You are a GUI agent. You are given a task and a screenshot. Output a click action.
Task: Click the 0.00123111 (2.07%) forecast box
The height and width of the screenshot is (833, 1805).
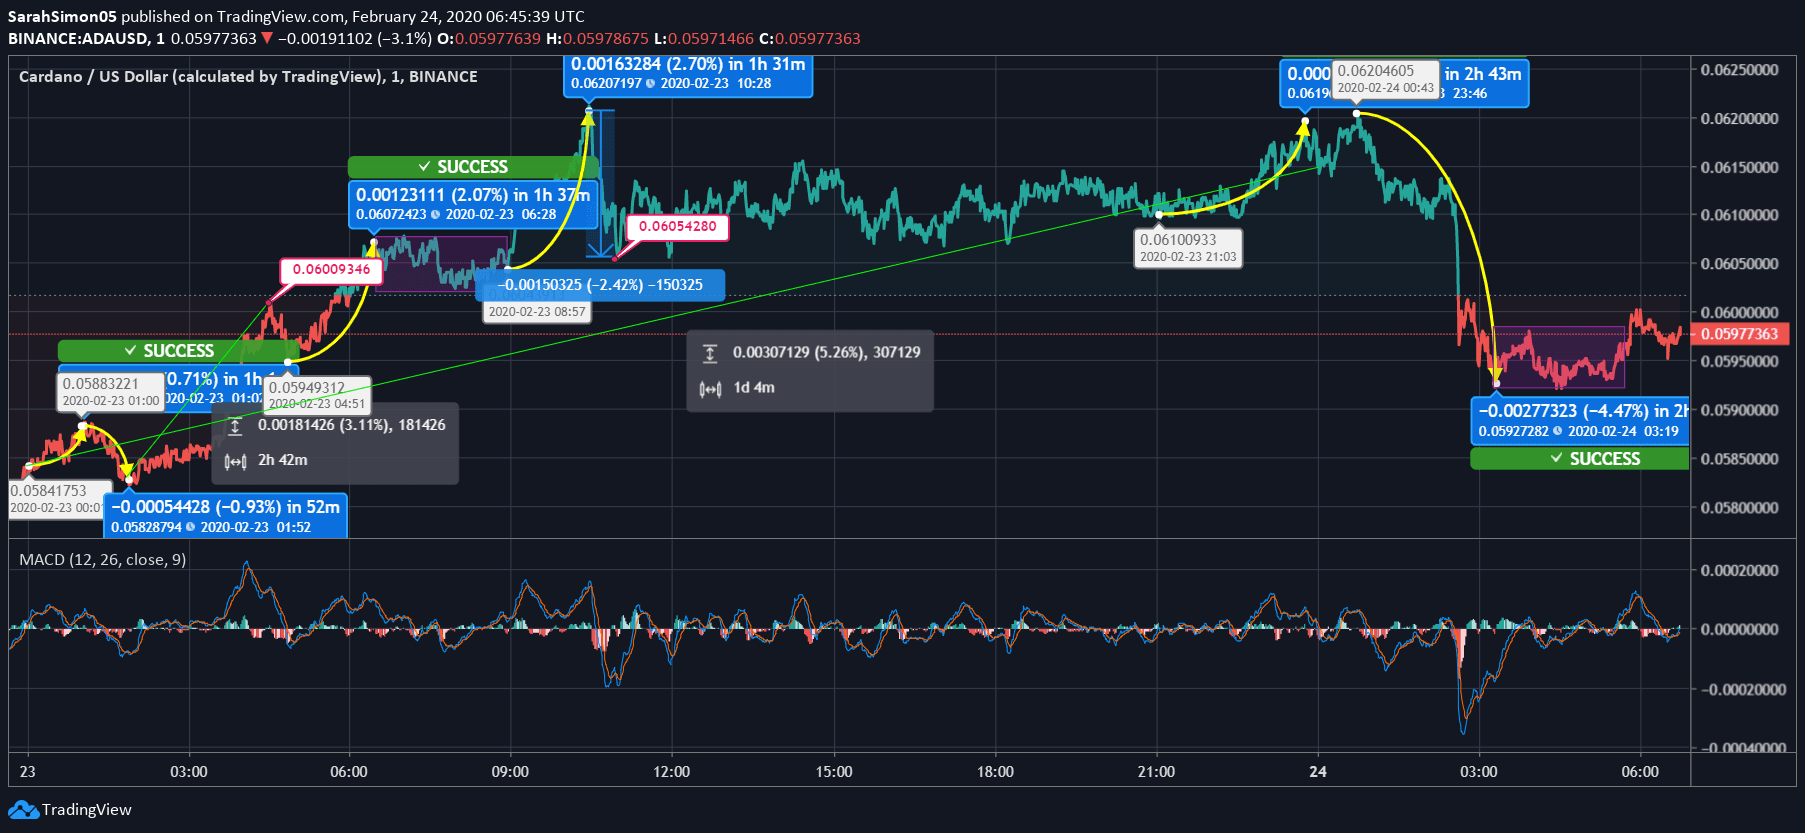[x=472, y=204]
